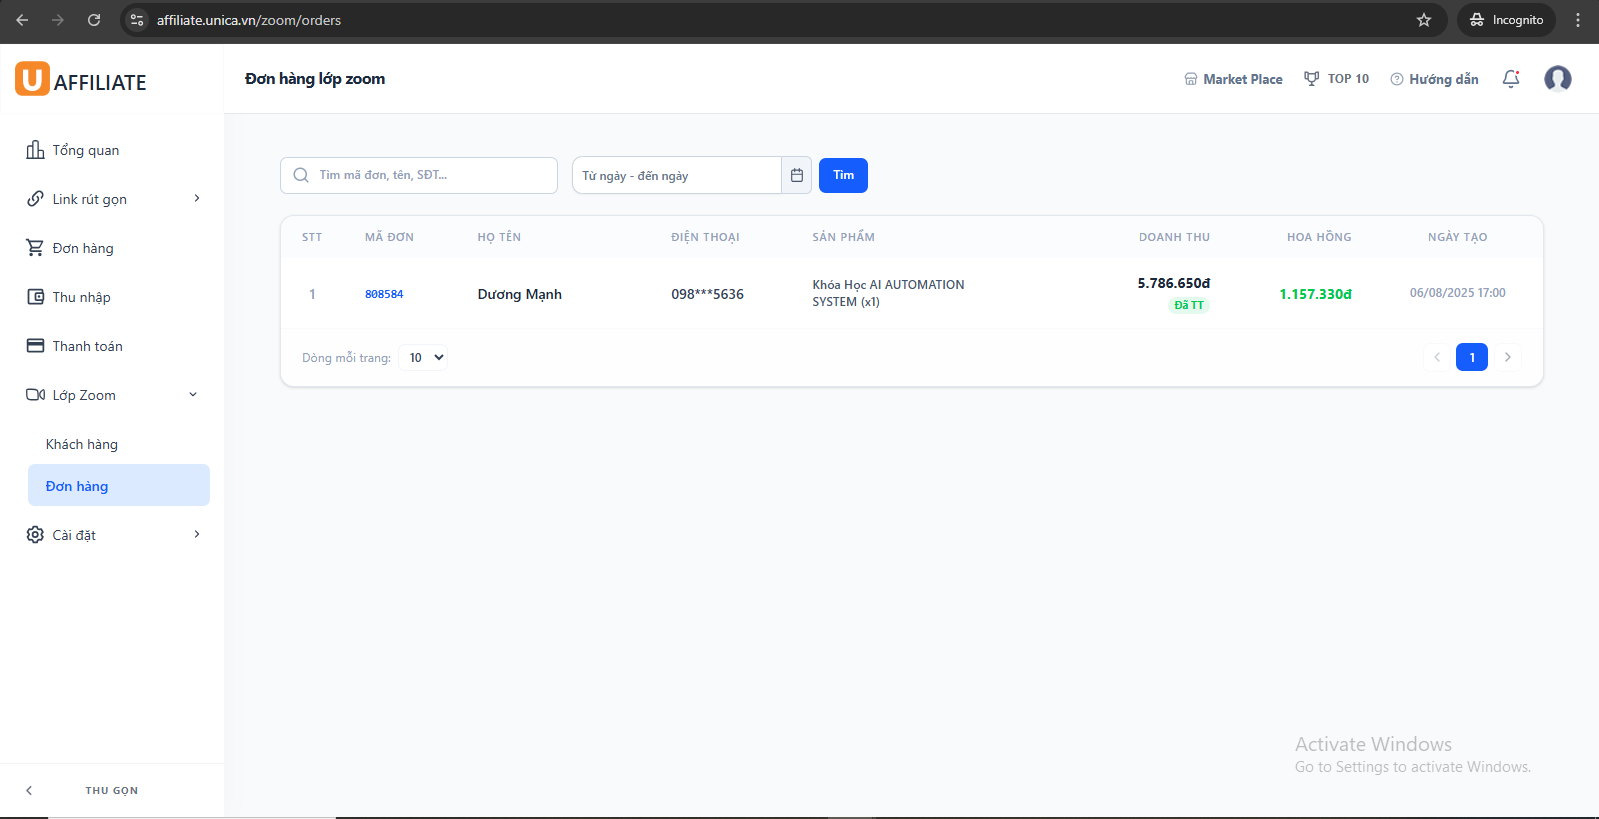Reload the page in browser

point(94,20)
